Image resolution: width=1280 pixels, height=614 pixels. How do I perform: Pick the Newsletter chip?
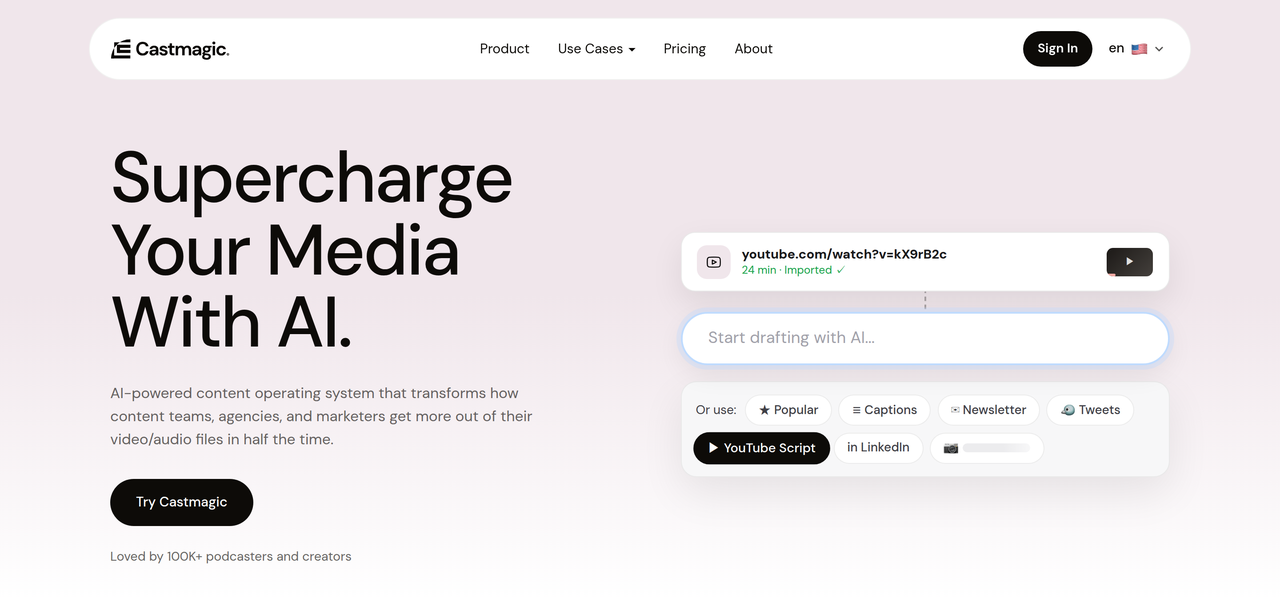point(988,410)
